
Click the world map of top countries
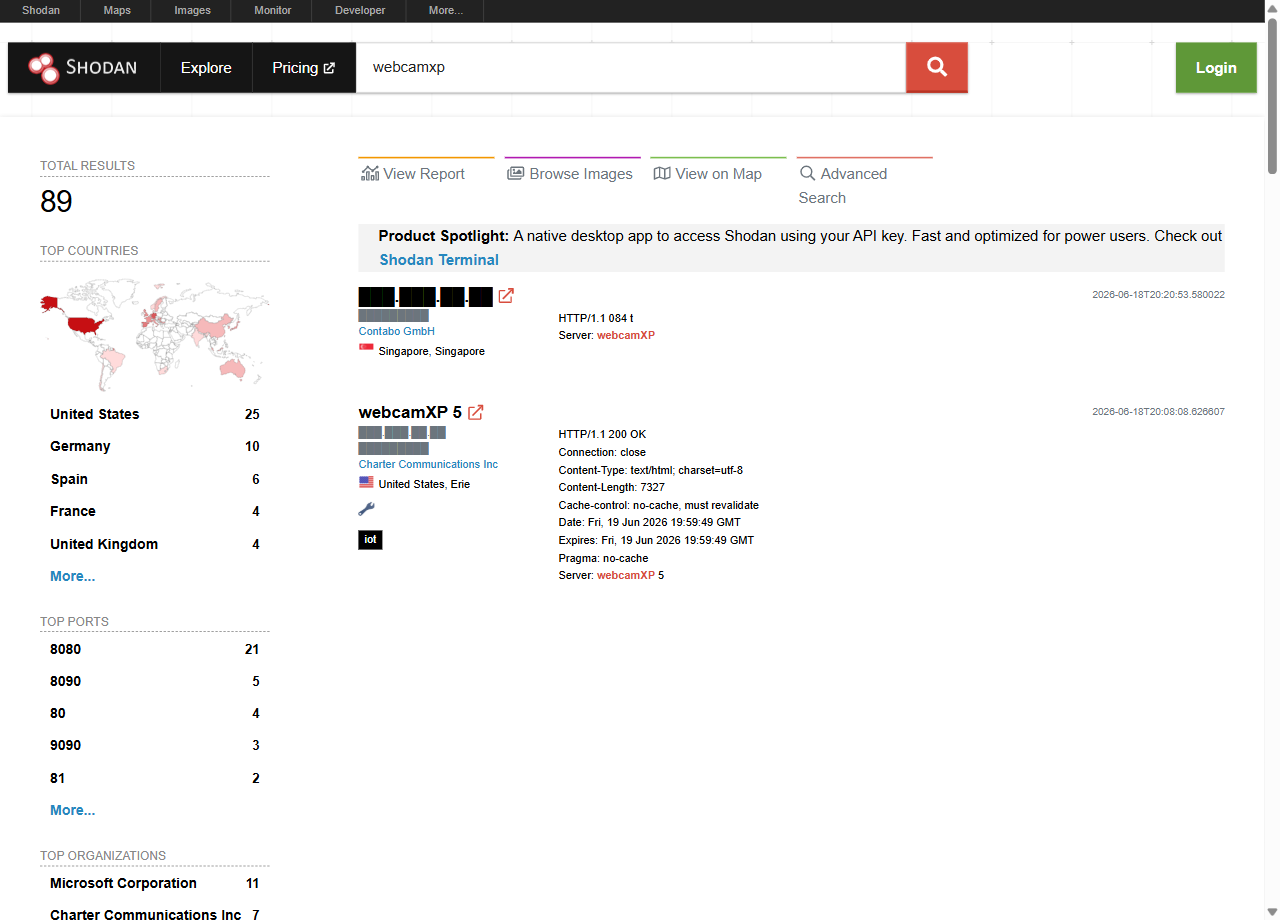tap(155, 334)
